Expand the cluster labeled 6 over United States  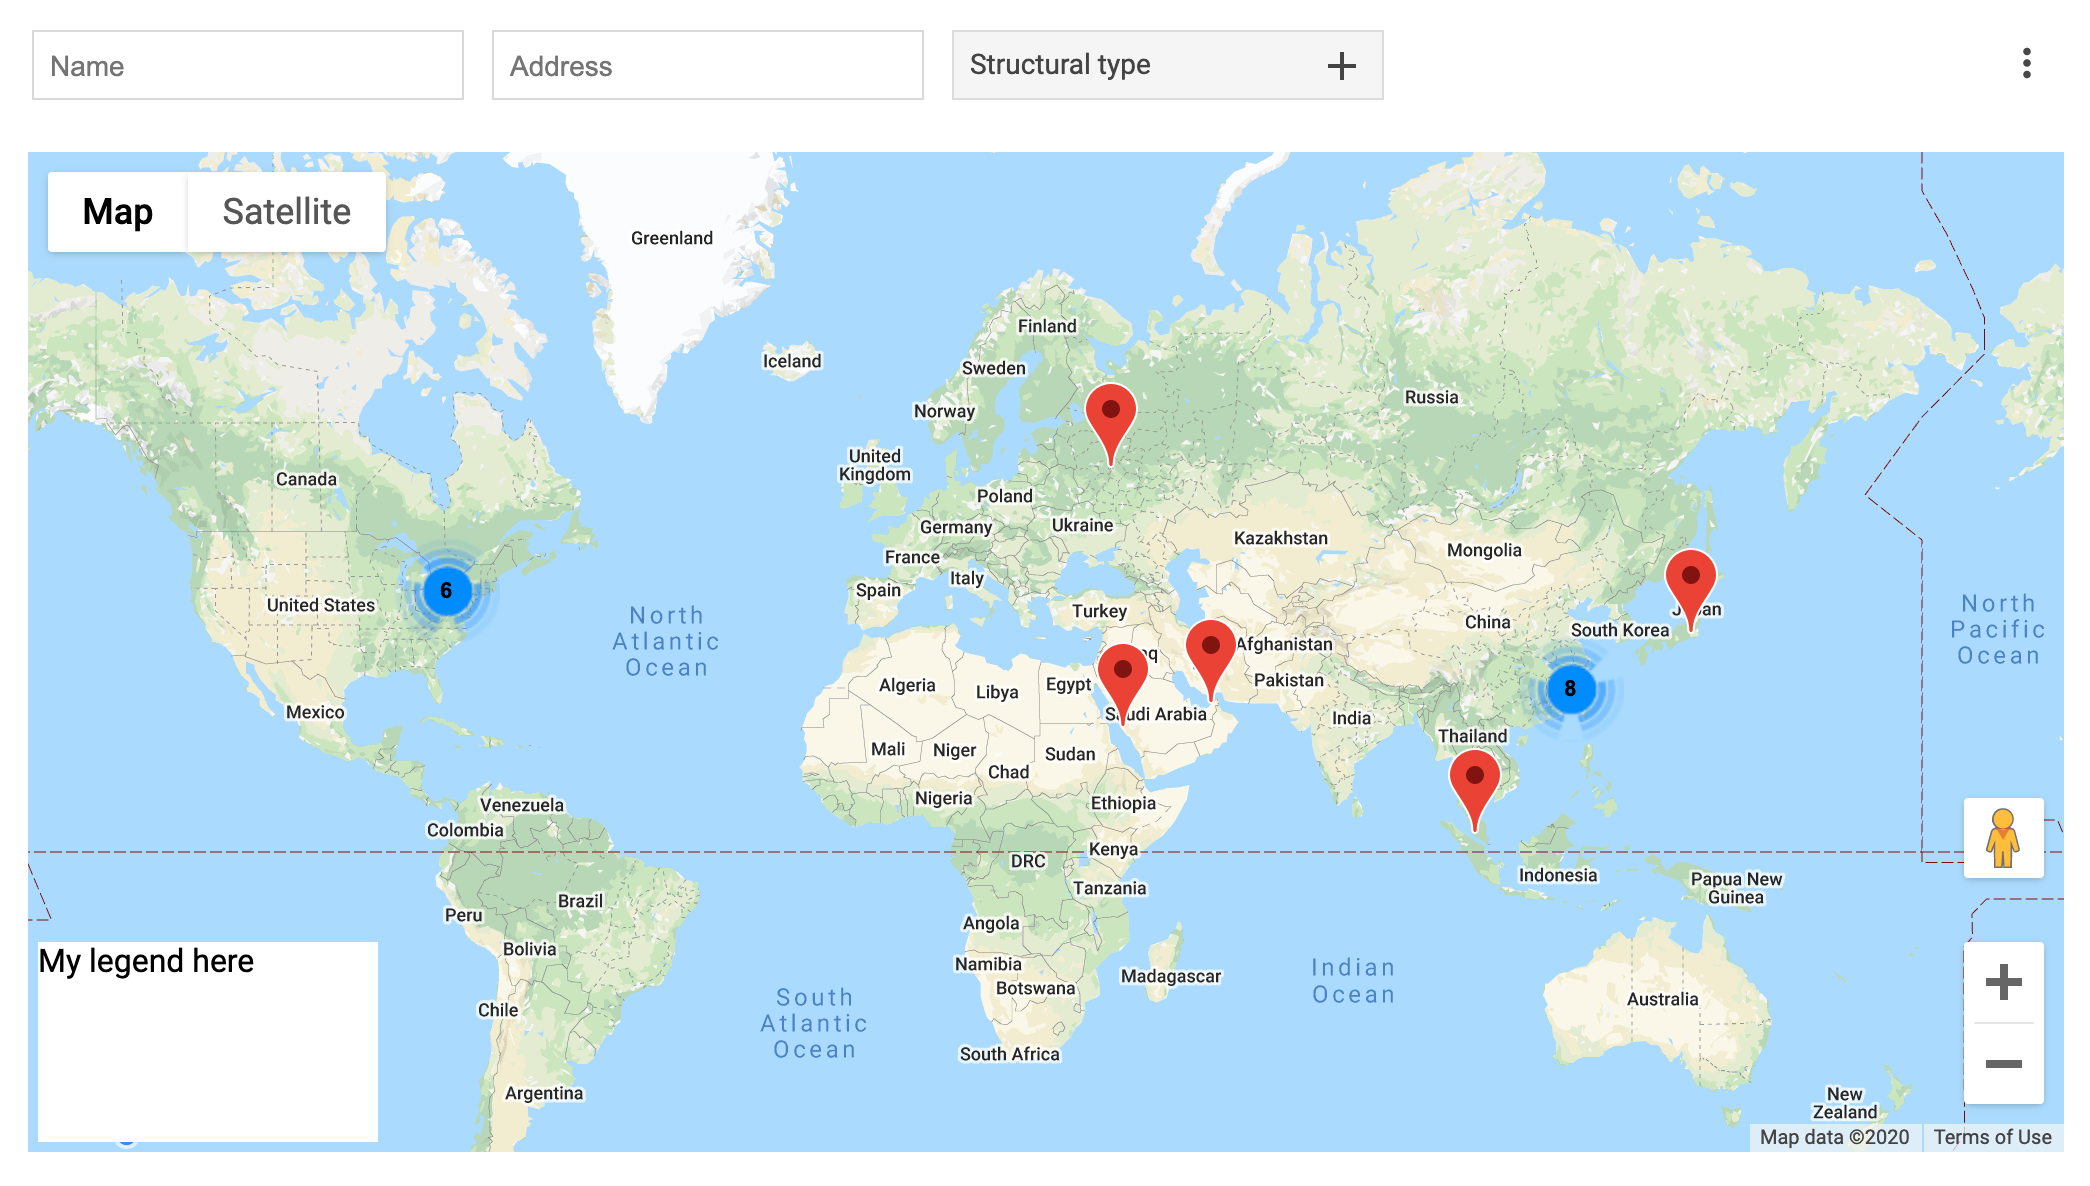point(446,591)
